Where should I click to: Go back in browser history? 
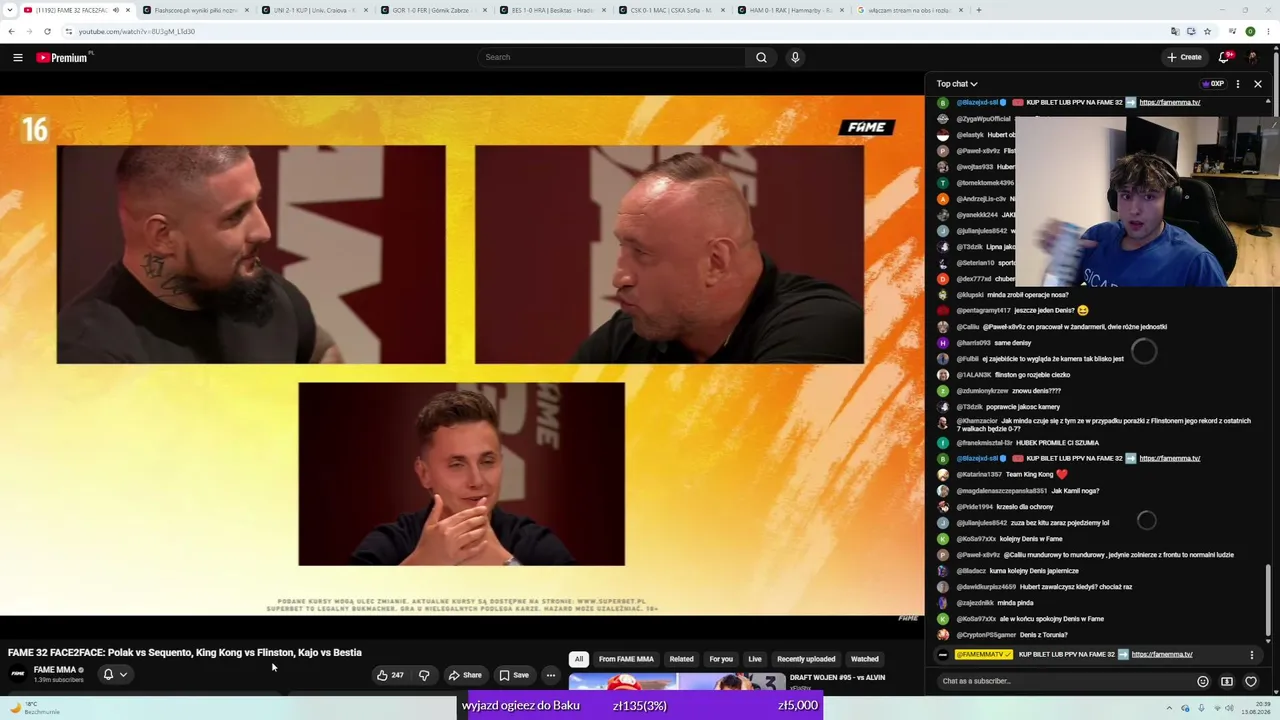click(x=11, y=31)
